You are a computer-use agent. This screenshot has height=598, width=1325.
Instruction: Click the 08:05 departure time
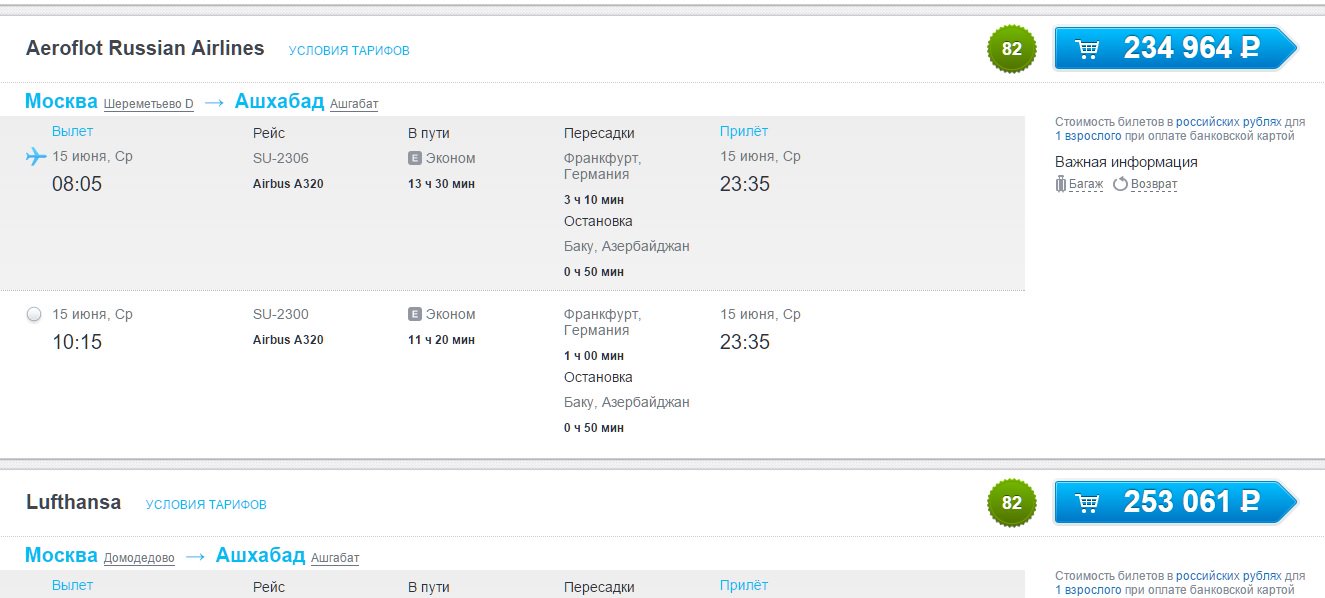tap(77, 184)
